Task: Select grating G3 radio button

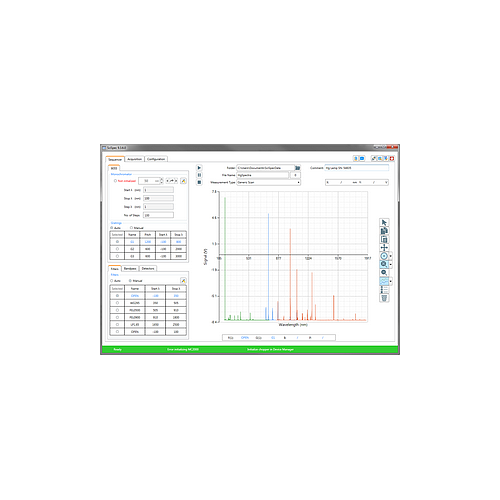Action: click(x=117, y=256)
